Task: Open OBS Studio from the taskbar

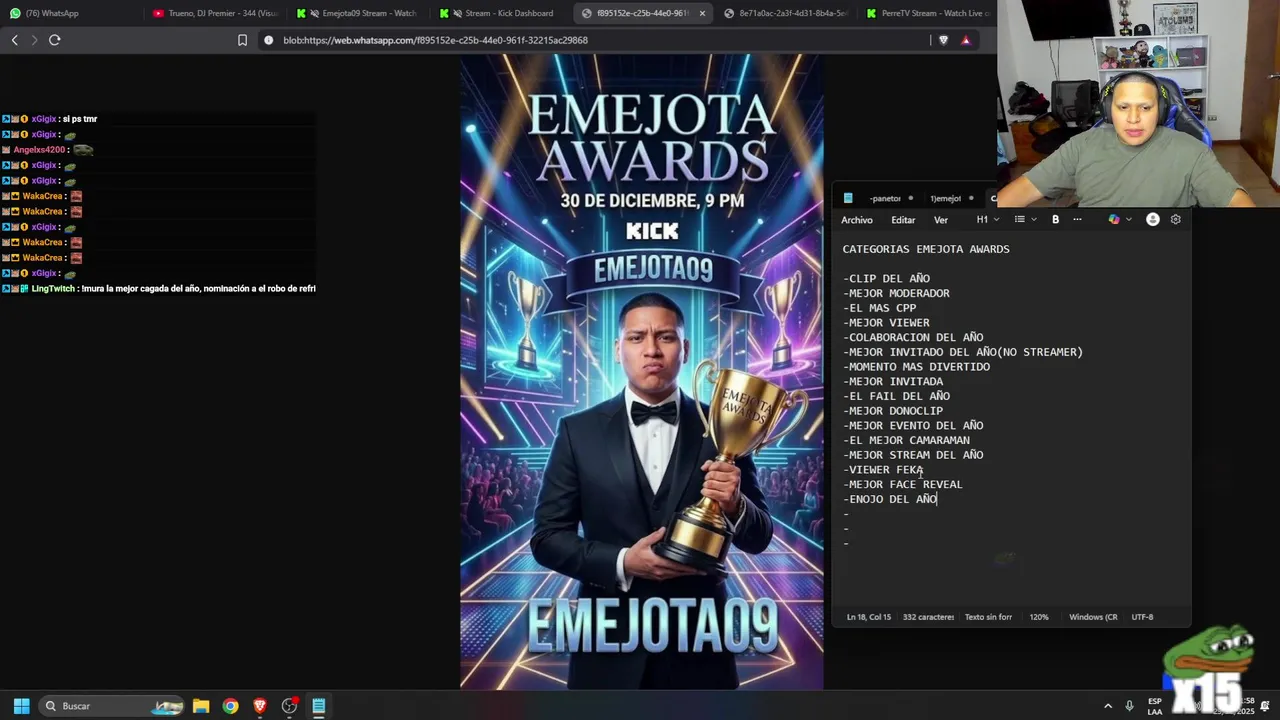Action: [290, 706]
